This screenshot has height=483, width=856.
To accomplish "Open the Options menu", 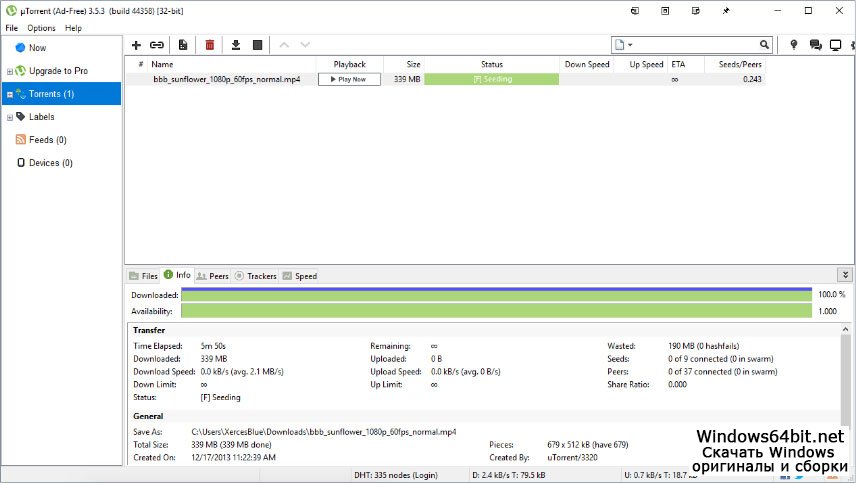I will pyautogui.click(x=41, y=28).
